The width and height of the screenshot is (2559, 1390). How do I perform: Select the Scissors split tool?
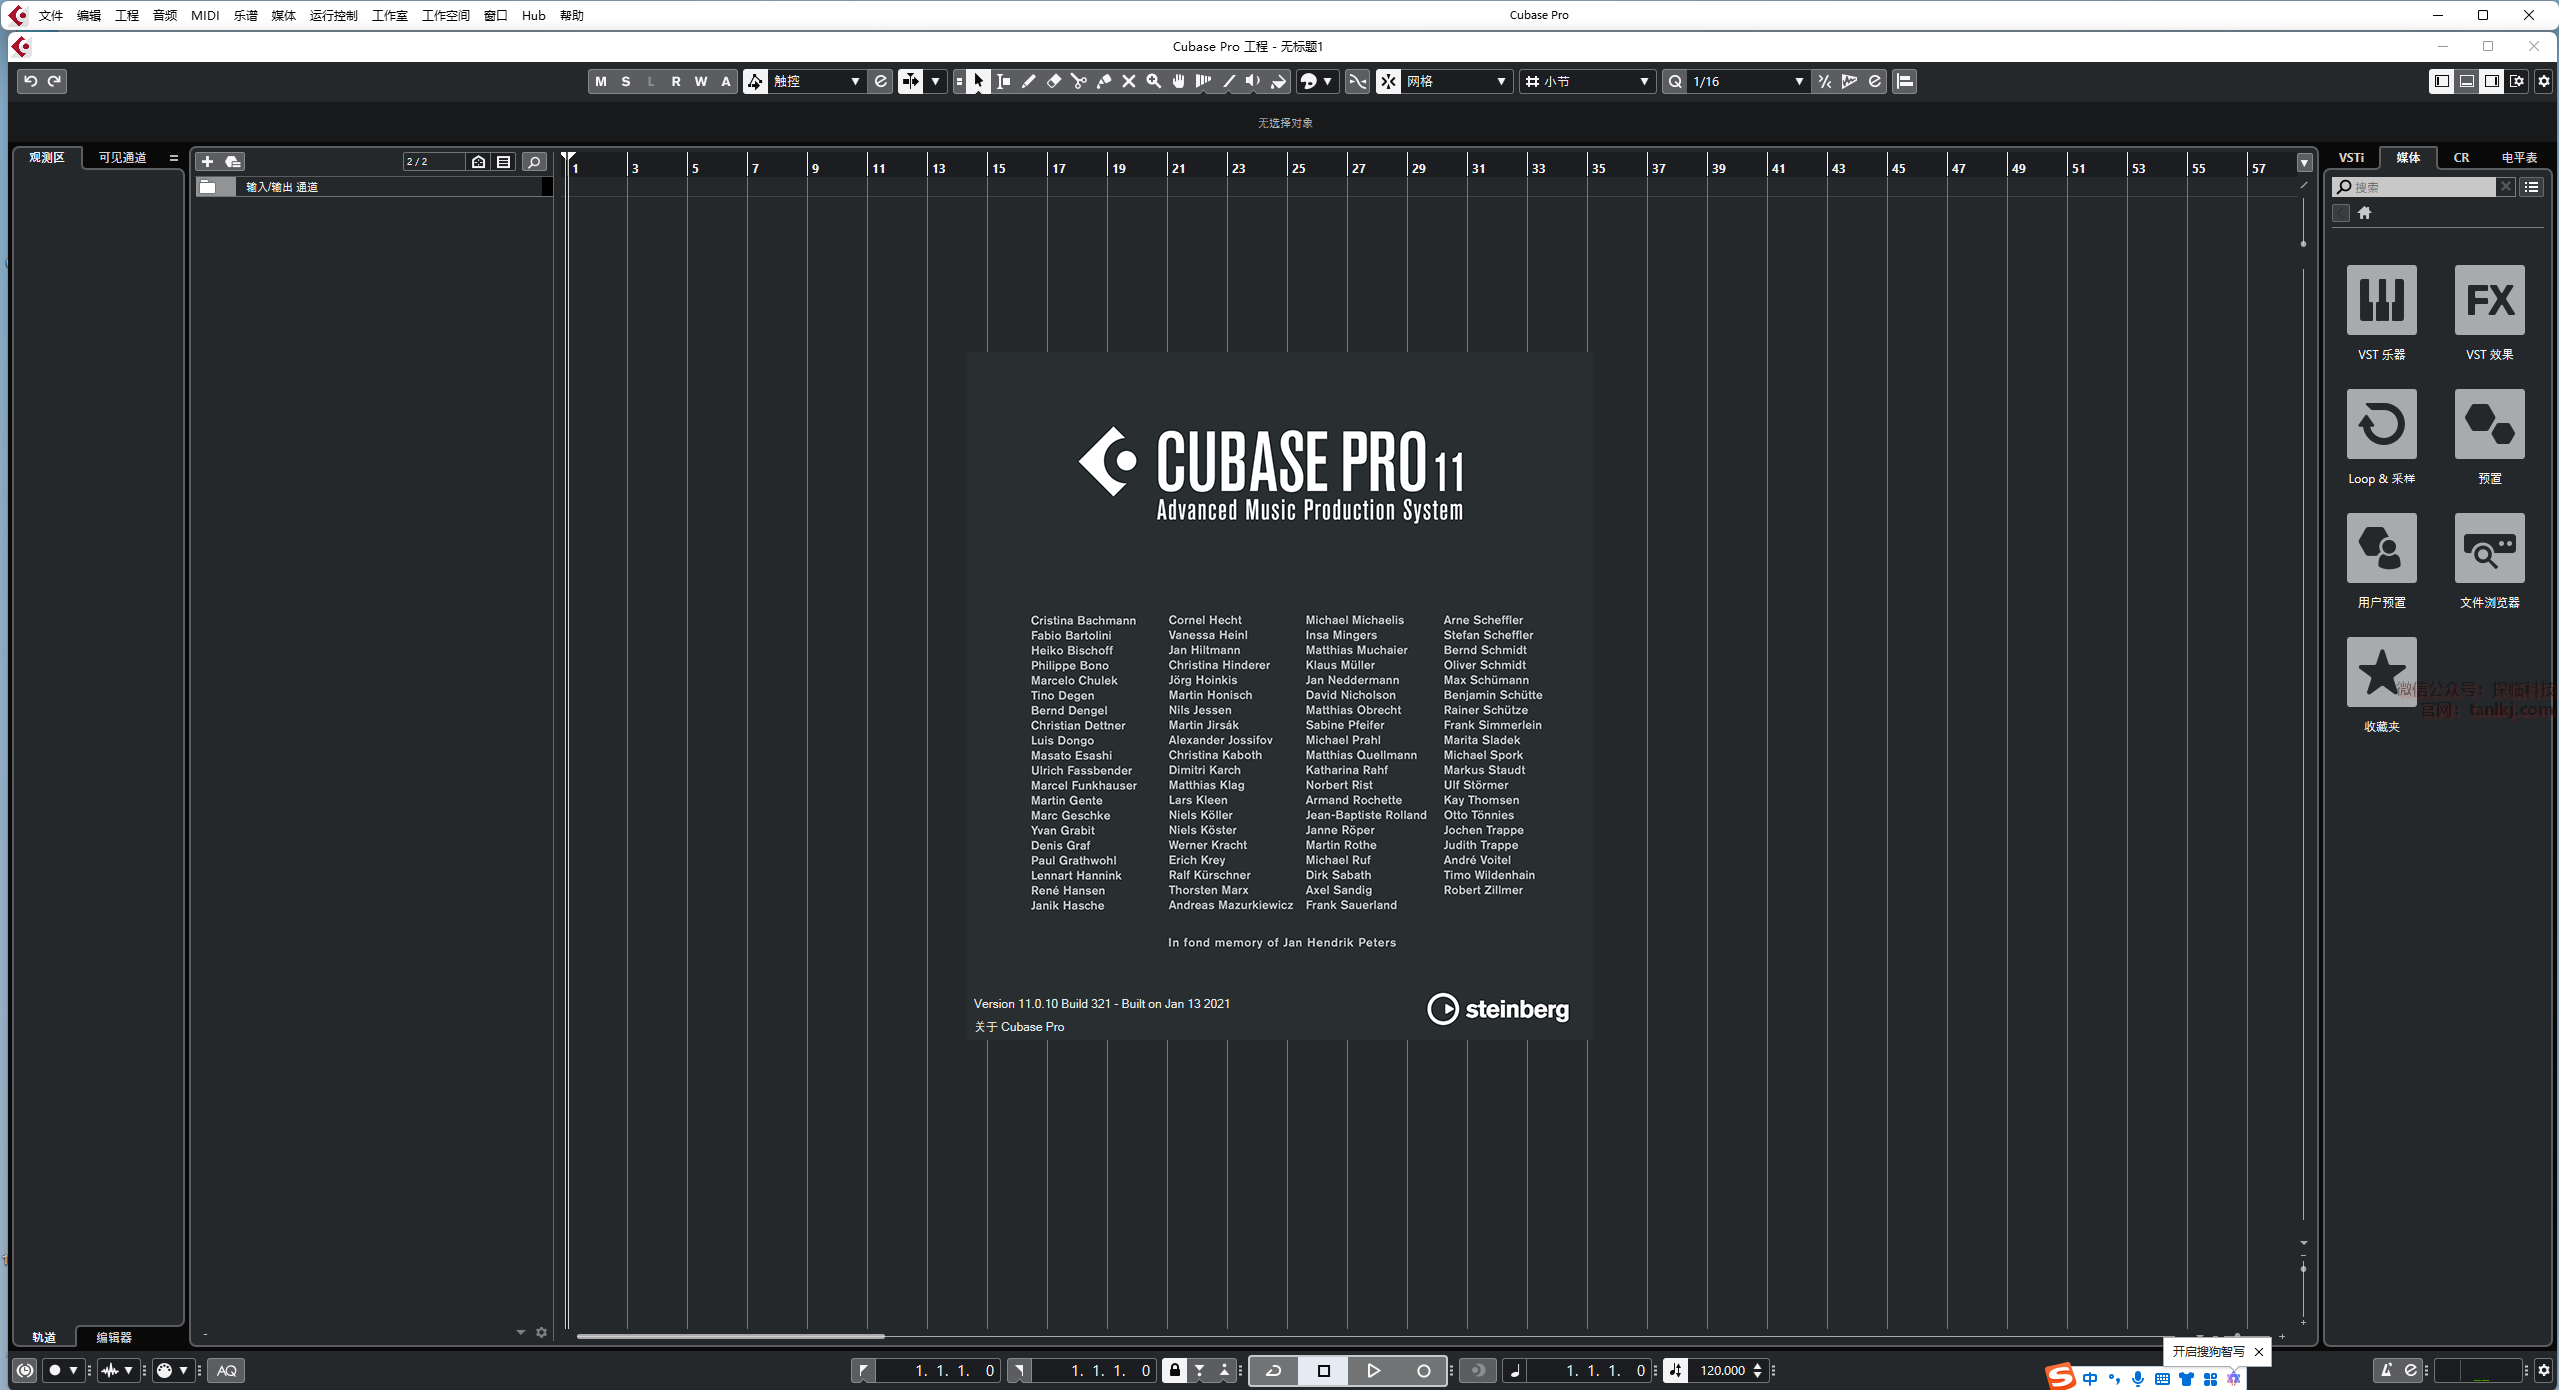[1078, 82]
